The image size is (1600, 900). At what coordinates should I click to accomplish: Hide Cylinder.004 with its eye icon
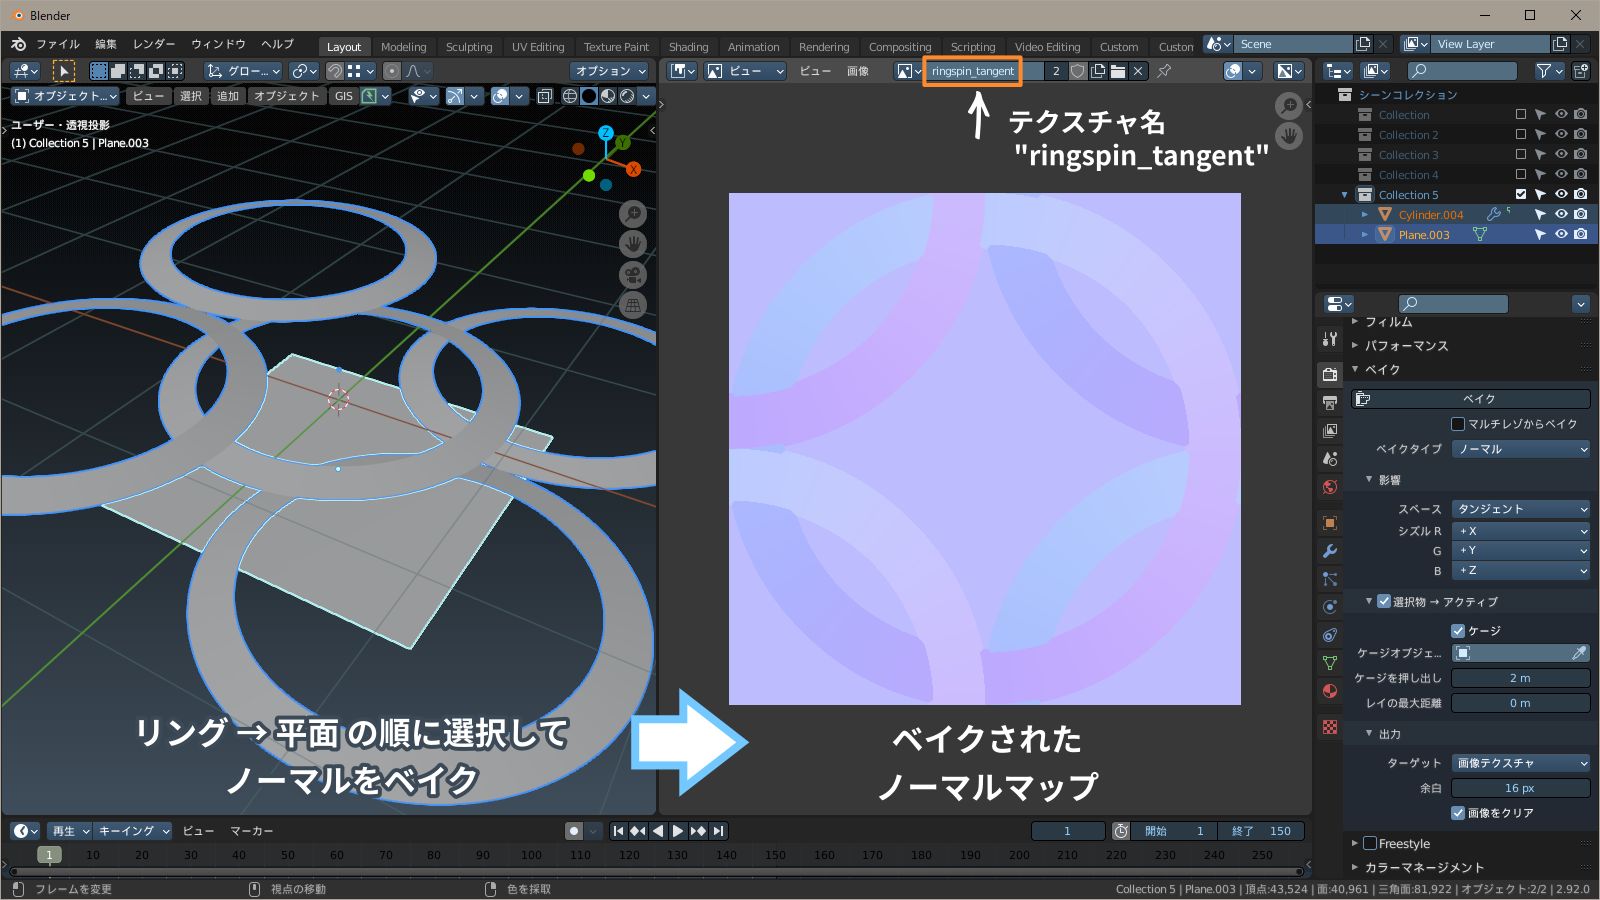1560,214
